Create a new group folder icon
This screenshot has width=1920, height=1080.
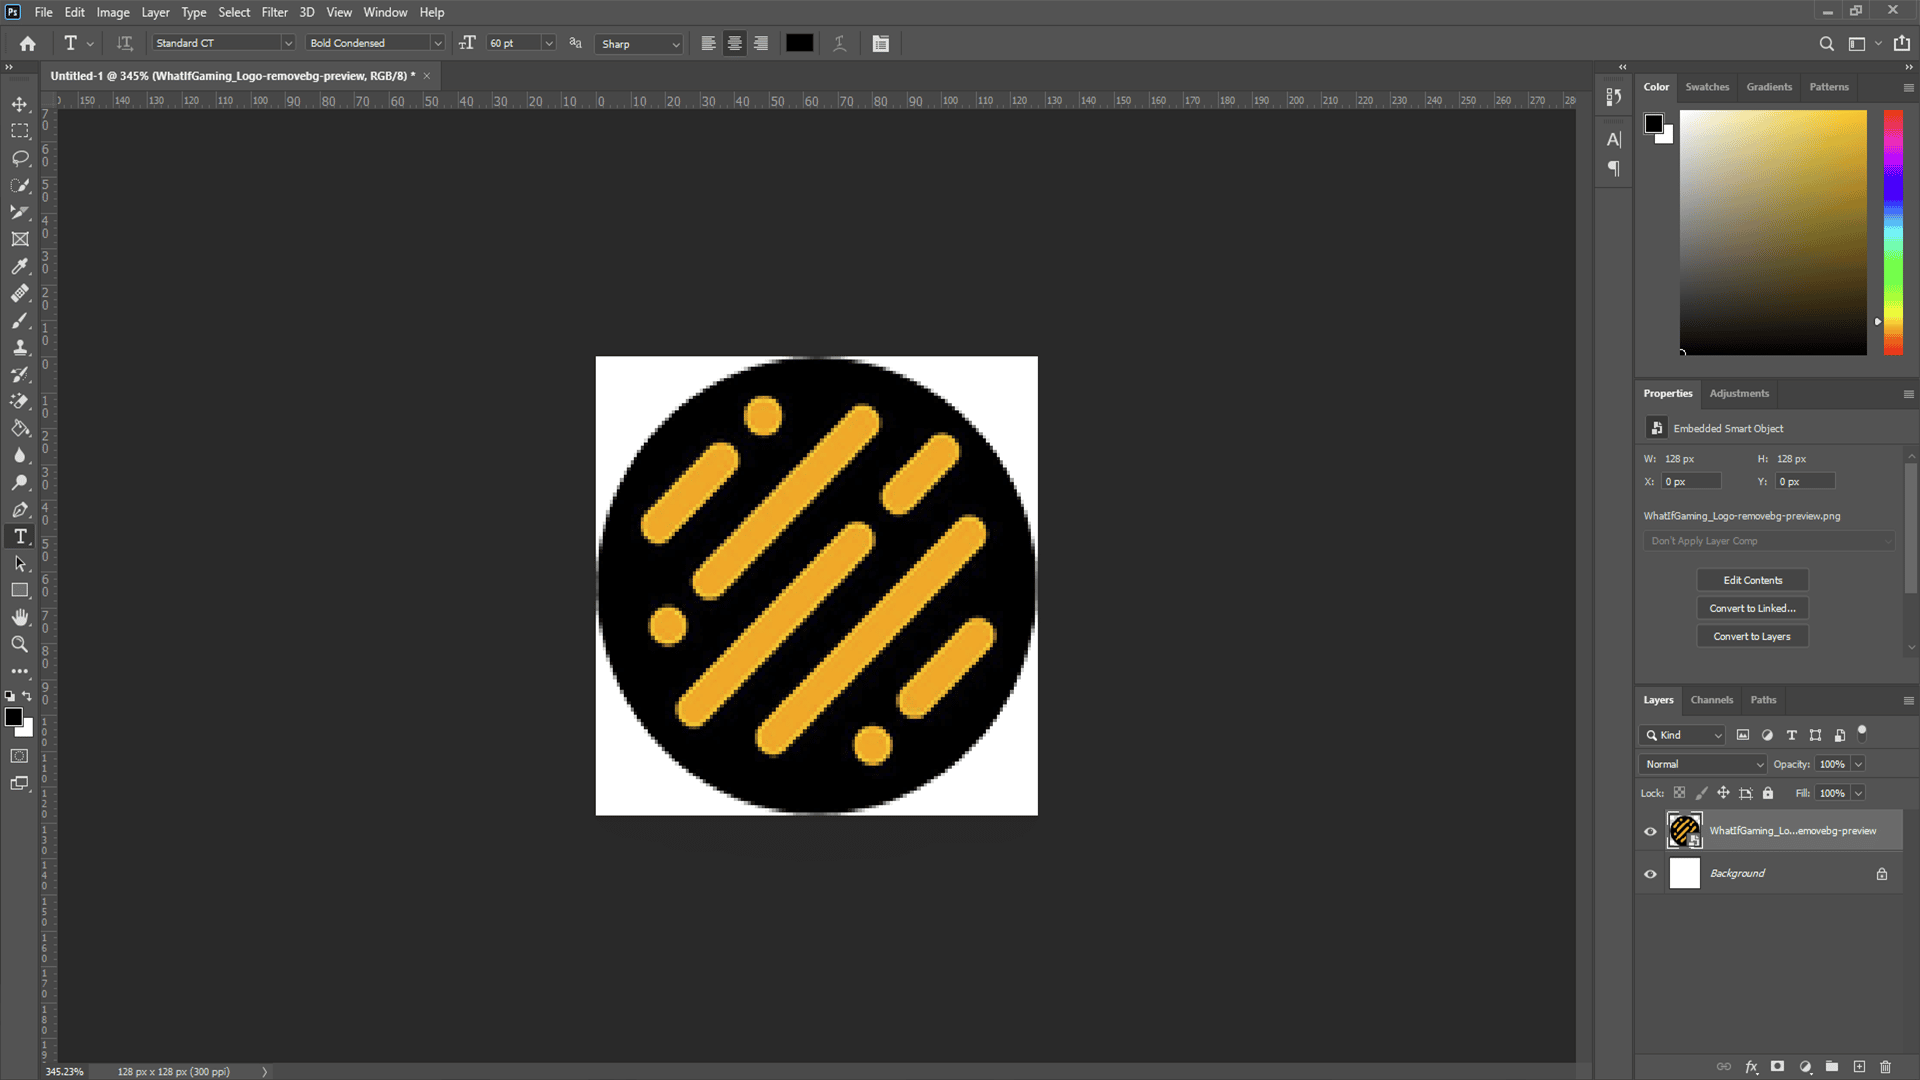tap(1832, 1067)
